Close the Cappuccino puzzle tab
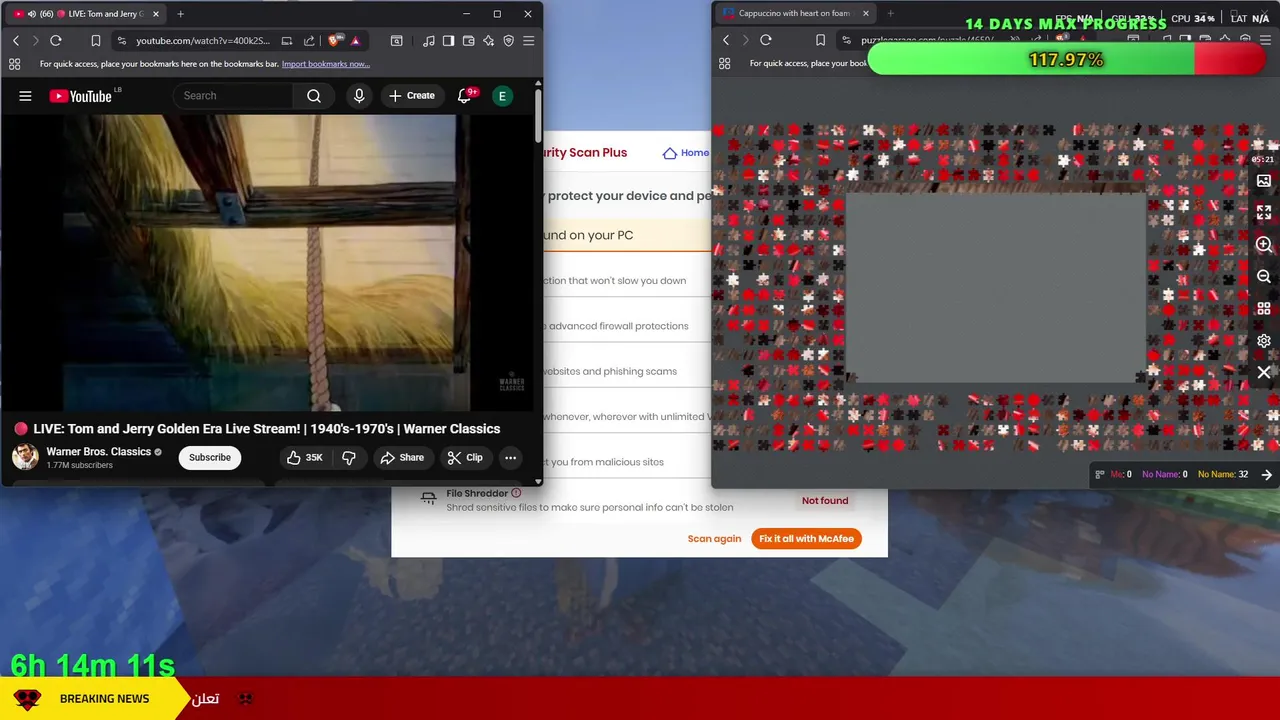1280x720 pixels. pos(866,14)
